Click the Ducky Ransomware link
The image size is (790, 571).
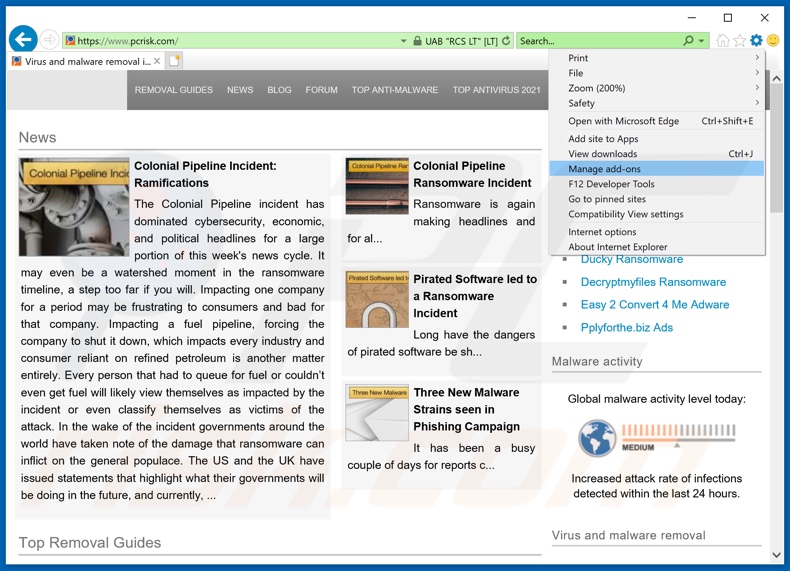[x=632, y=259]
